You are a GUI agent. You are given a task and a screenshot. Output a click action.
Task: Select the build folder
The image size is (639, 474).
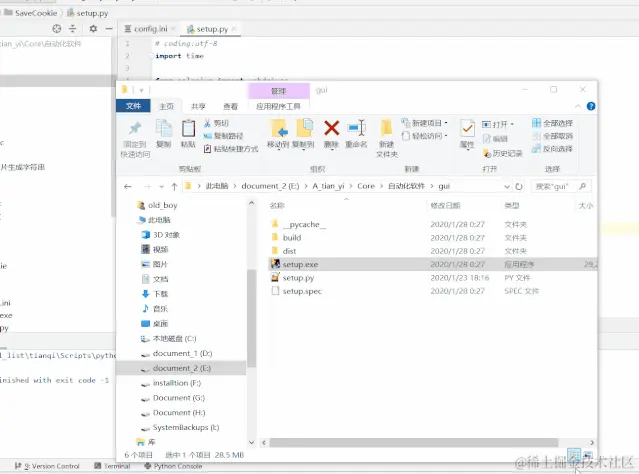click(292, 238)
